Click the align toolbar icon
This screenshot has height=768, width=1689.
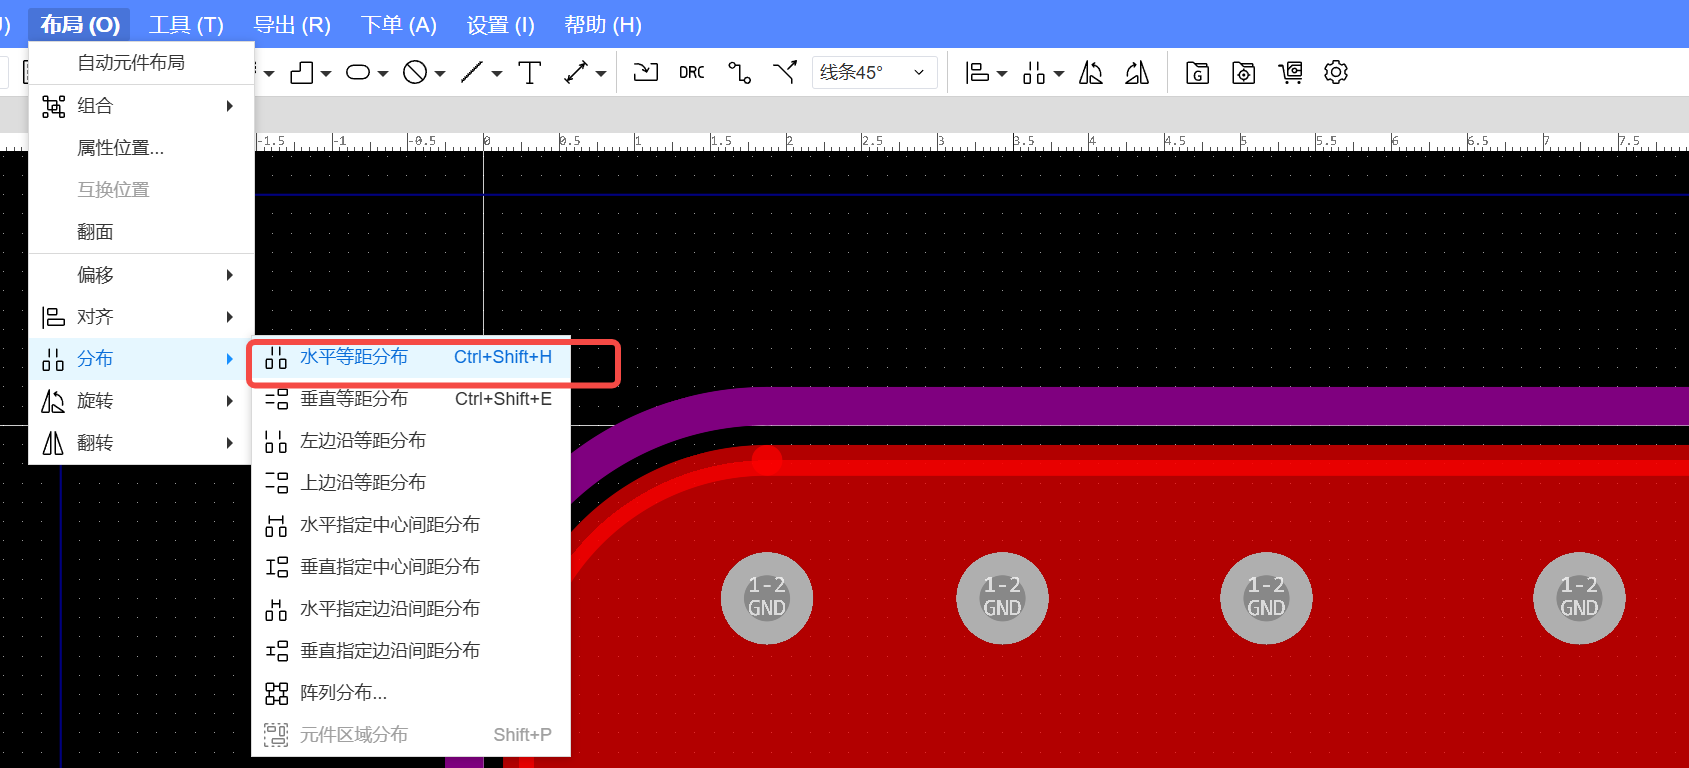(977, 72)
